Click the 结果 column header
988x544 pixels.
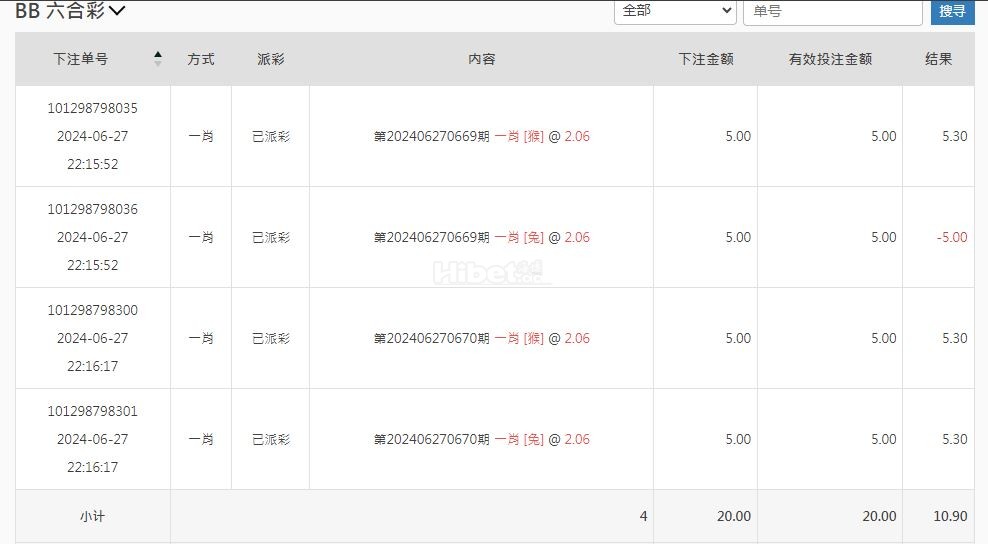click(x=938, y=59)
